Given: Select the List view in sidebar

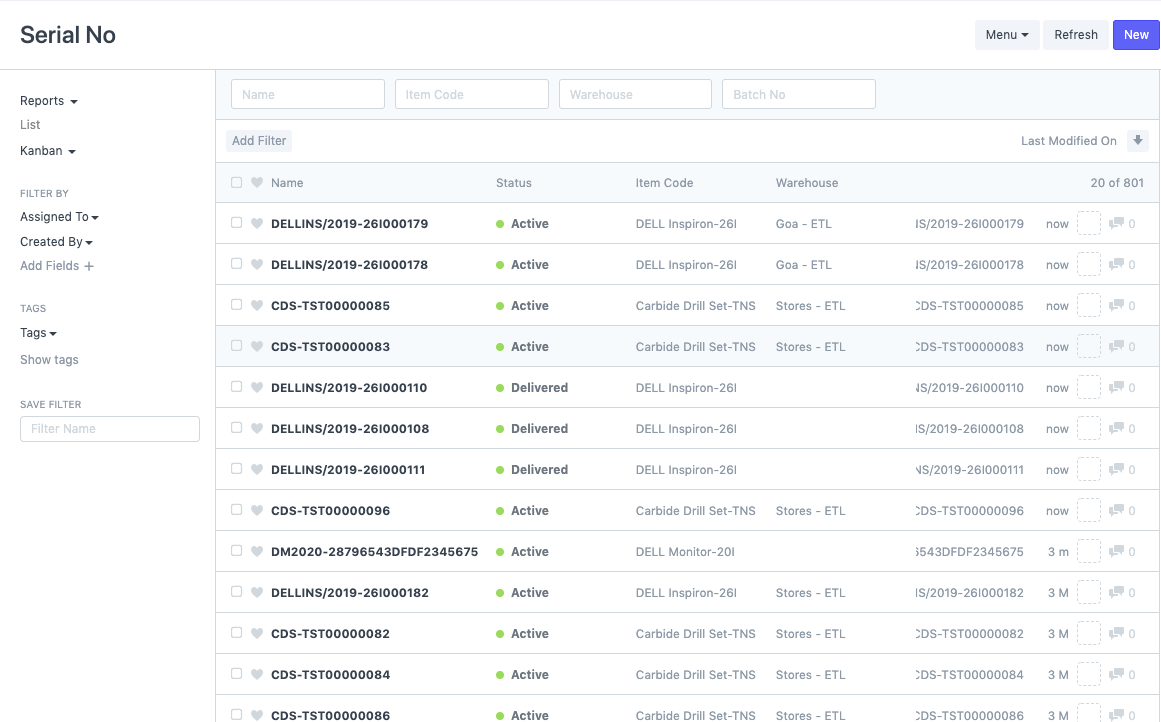Looking at the screenshot, I should pos(30,125).
